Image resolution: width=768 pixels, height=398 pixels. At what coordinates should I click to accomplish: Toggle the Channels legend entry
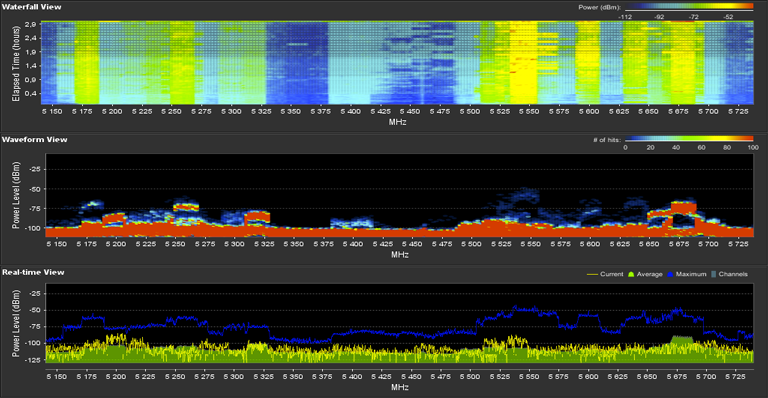click(729, 274)
